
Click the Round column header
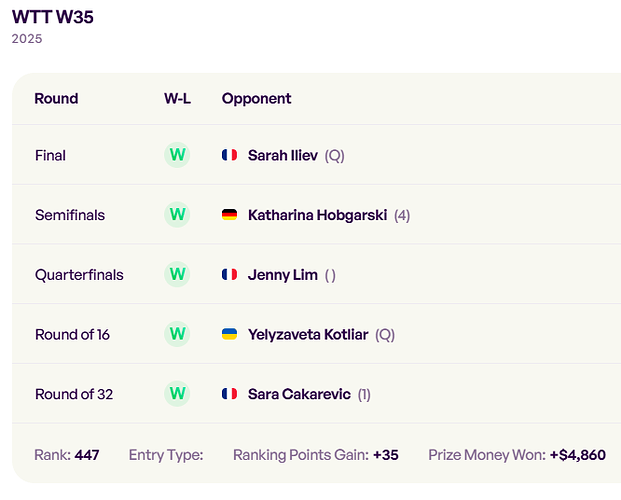(56, 99)
